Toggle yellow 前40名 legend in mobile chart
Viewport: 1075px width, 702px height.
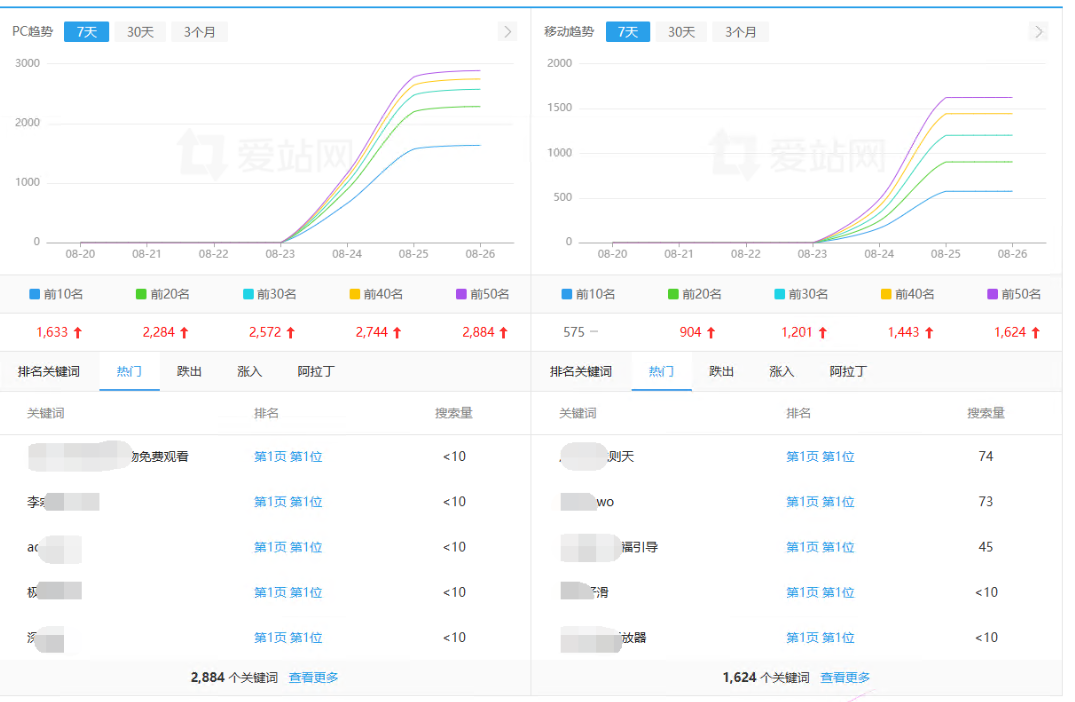pos(908,294)
